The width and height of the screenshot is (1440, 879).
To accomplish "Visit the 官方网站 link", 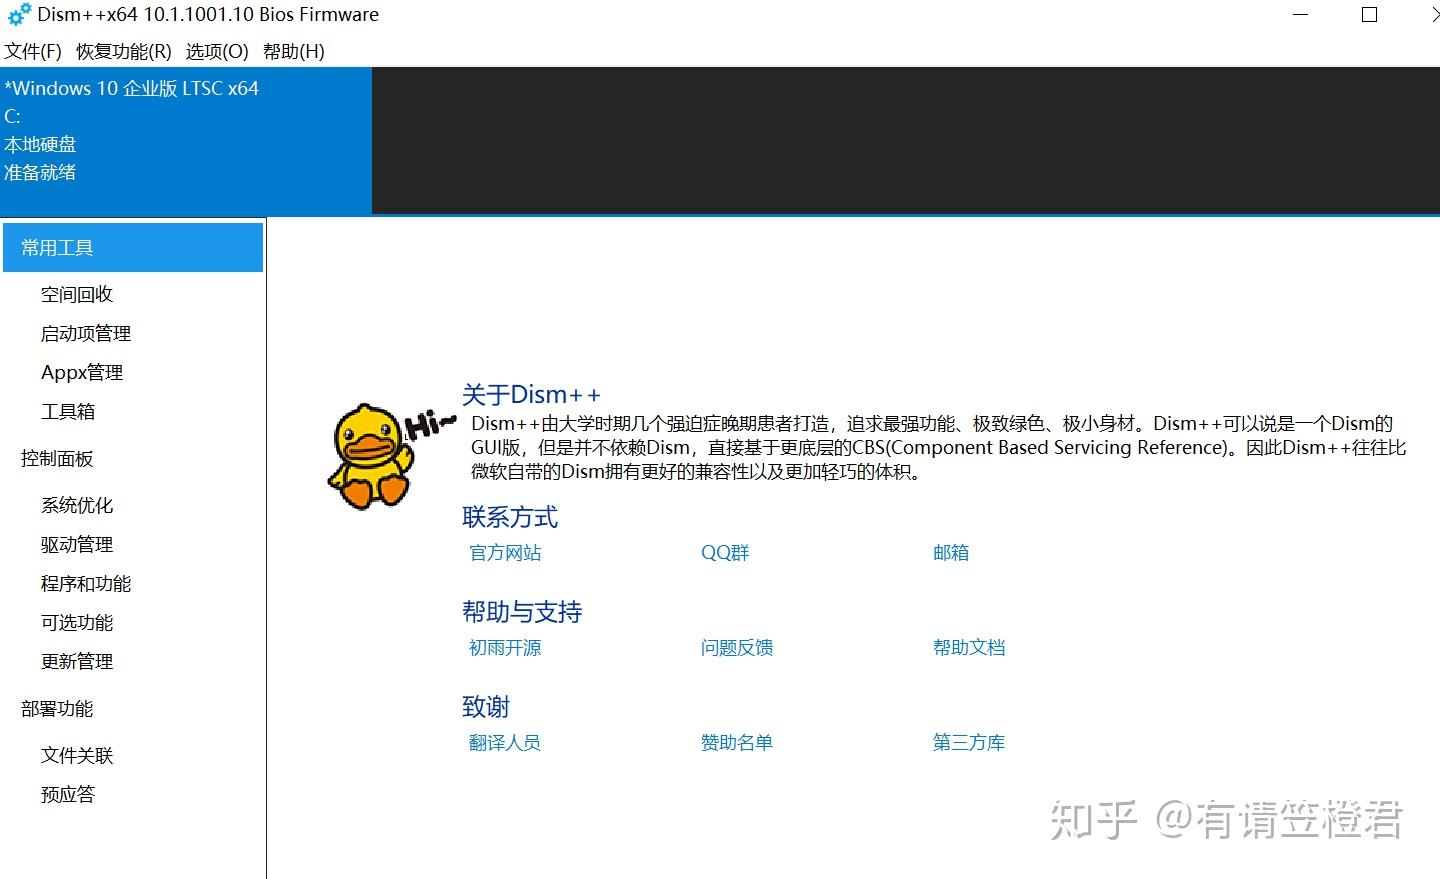I will [x=505, y=552].
